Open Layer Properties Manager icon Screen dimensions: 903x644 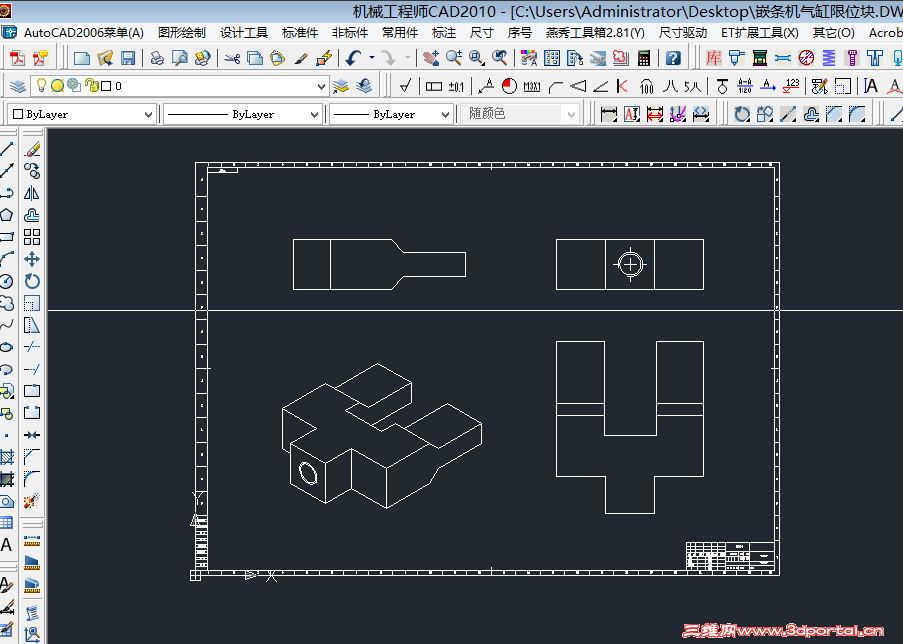tap(18, 86)
